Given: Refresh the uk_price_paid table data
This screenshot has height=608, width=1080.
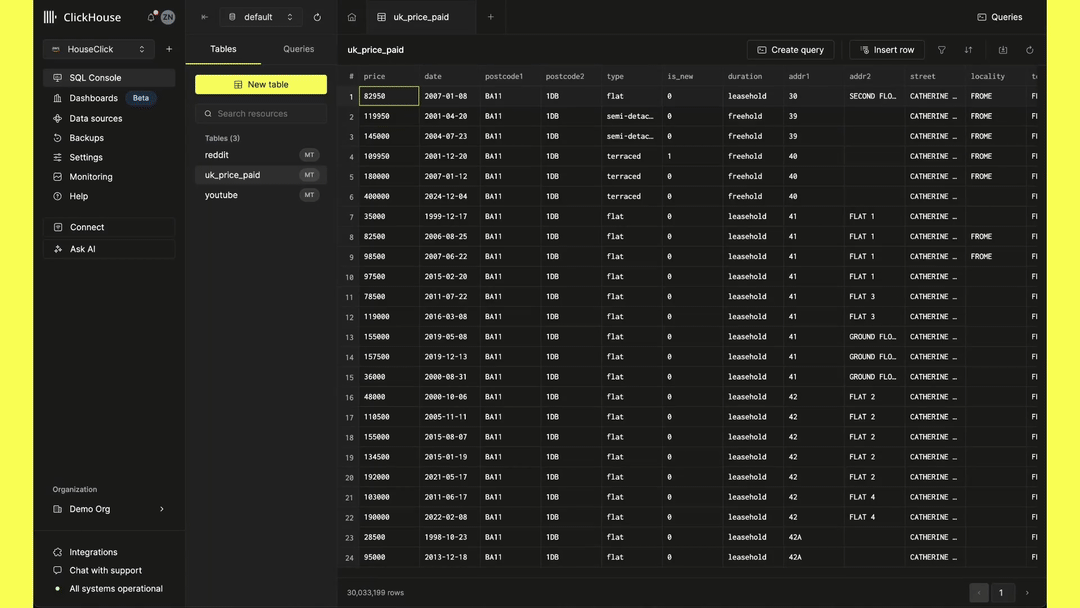Looking at the screenshot, I should click(1029, 50).
